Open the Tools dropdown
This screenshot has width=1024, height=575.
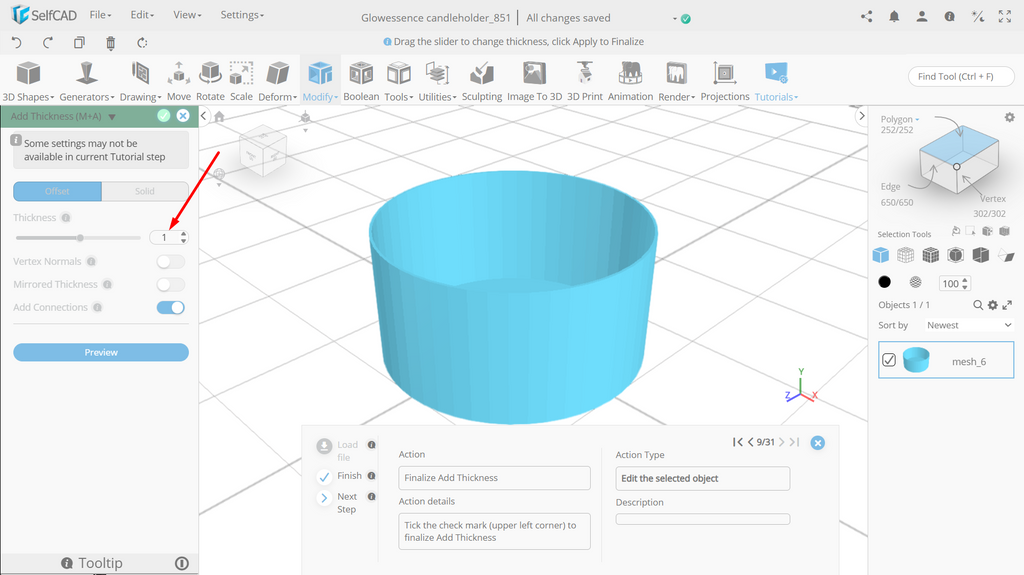pos(398,81)
